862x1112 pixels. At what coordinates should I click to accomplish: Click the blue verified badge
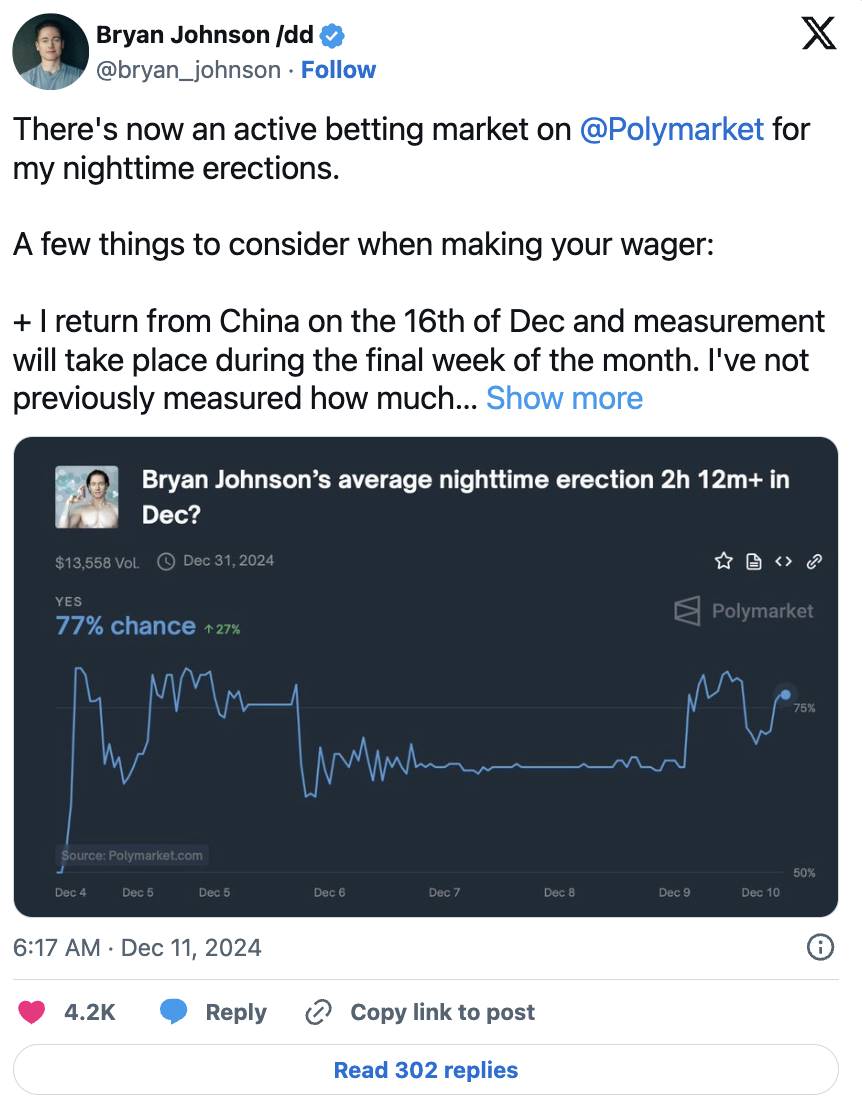click(x=333, y=38)
